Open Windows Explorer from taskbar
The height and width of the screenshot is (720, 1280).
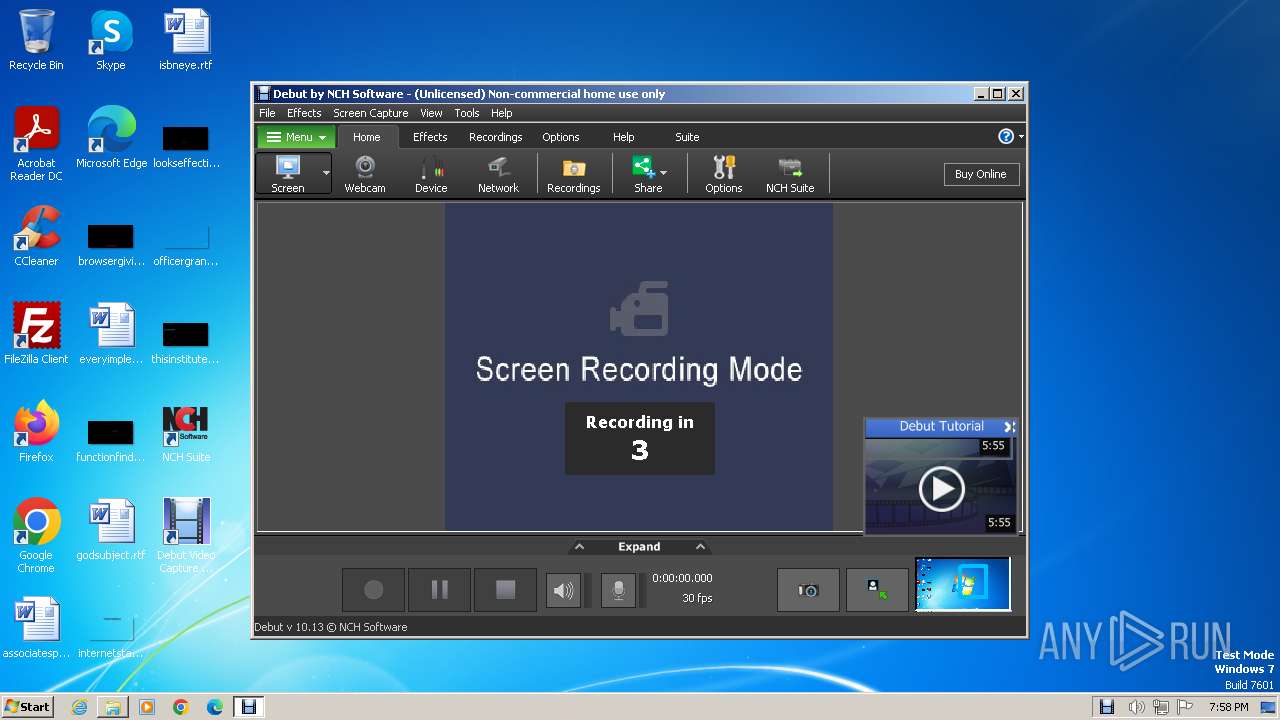(x=113, y=707)
